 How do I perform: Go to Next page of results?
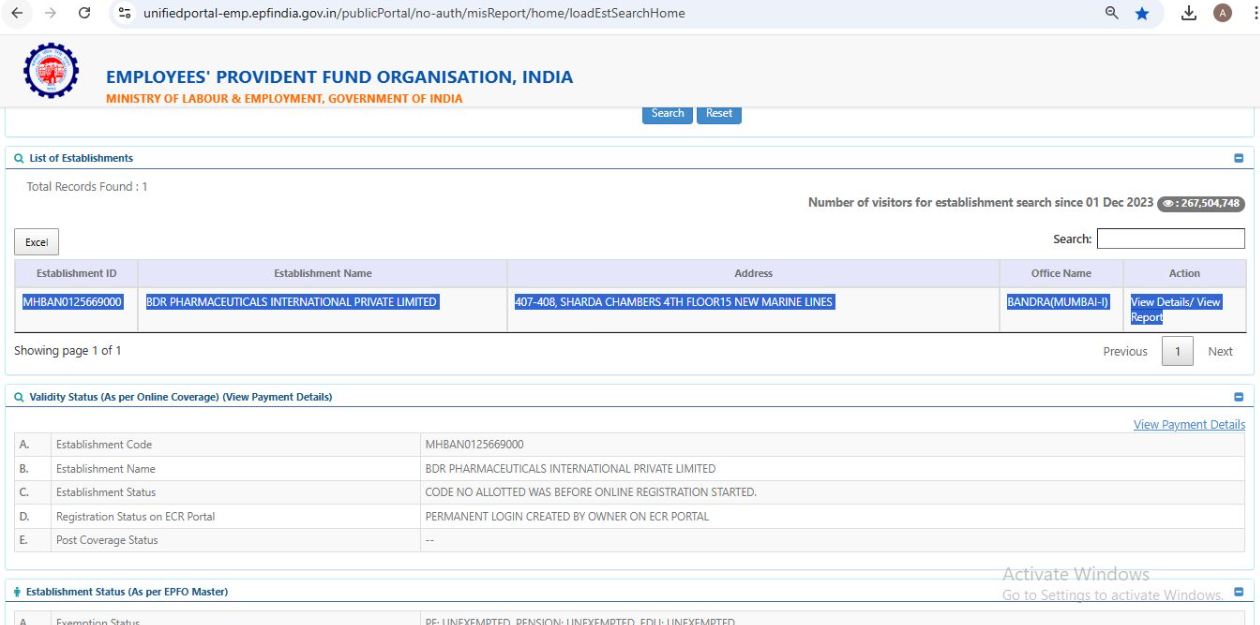pos(1220,351)
